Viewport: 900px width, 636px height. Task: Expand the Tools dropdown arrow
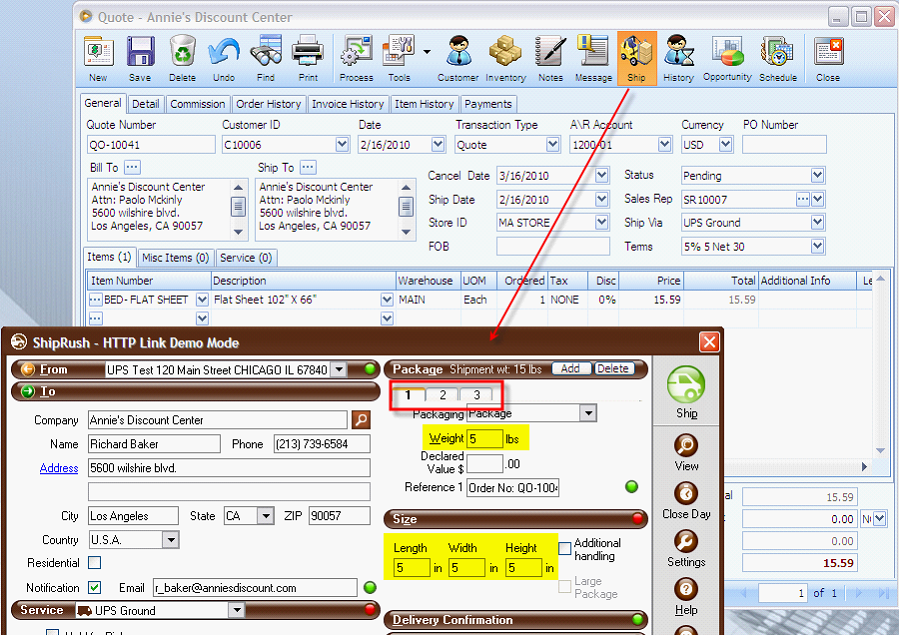427,52
